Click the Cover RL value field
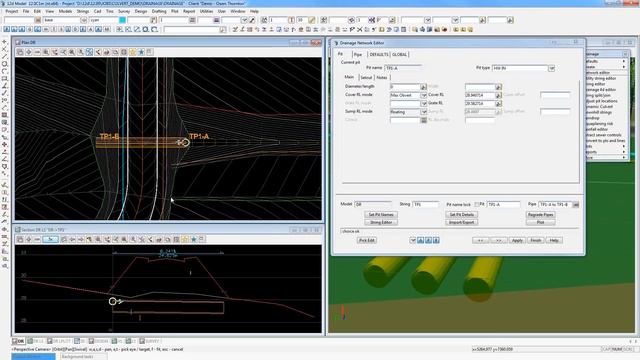640x360 pixels. pyautogui.click(x=480, y=95)
